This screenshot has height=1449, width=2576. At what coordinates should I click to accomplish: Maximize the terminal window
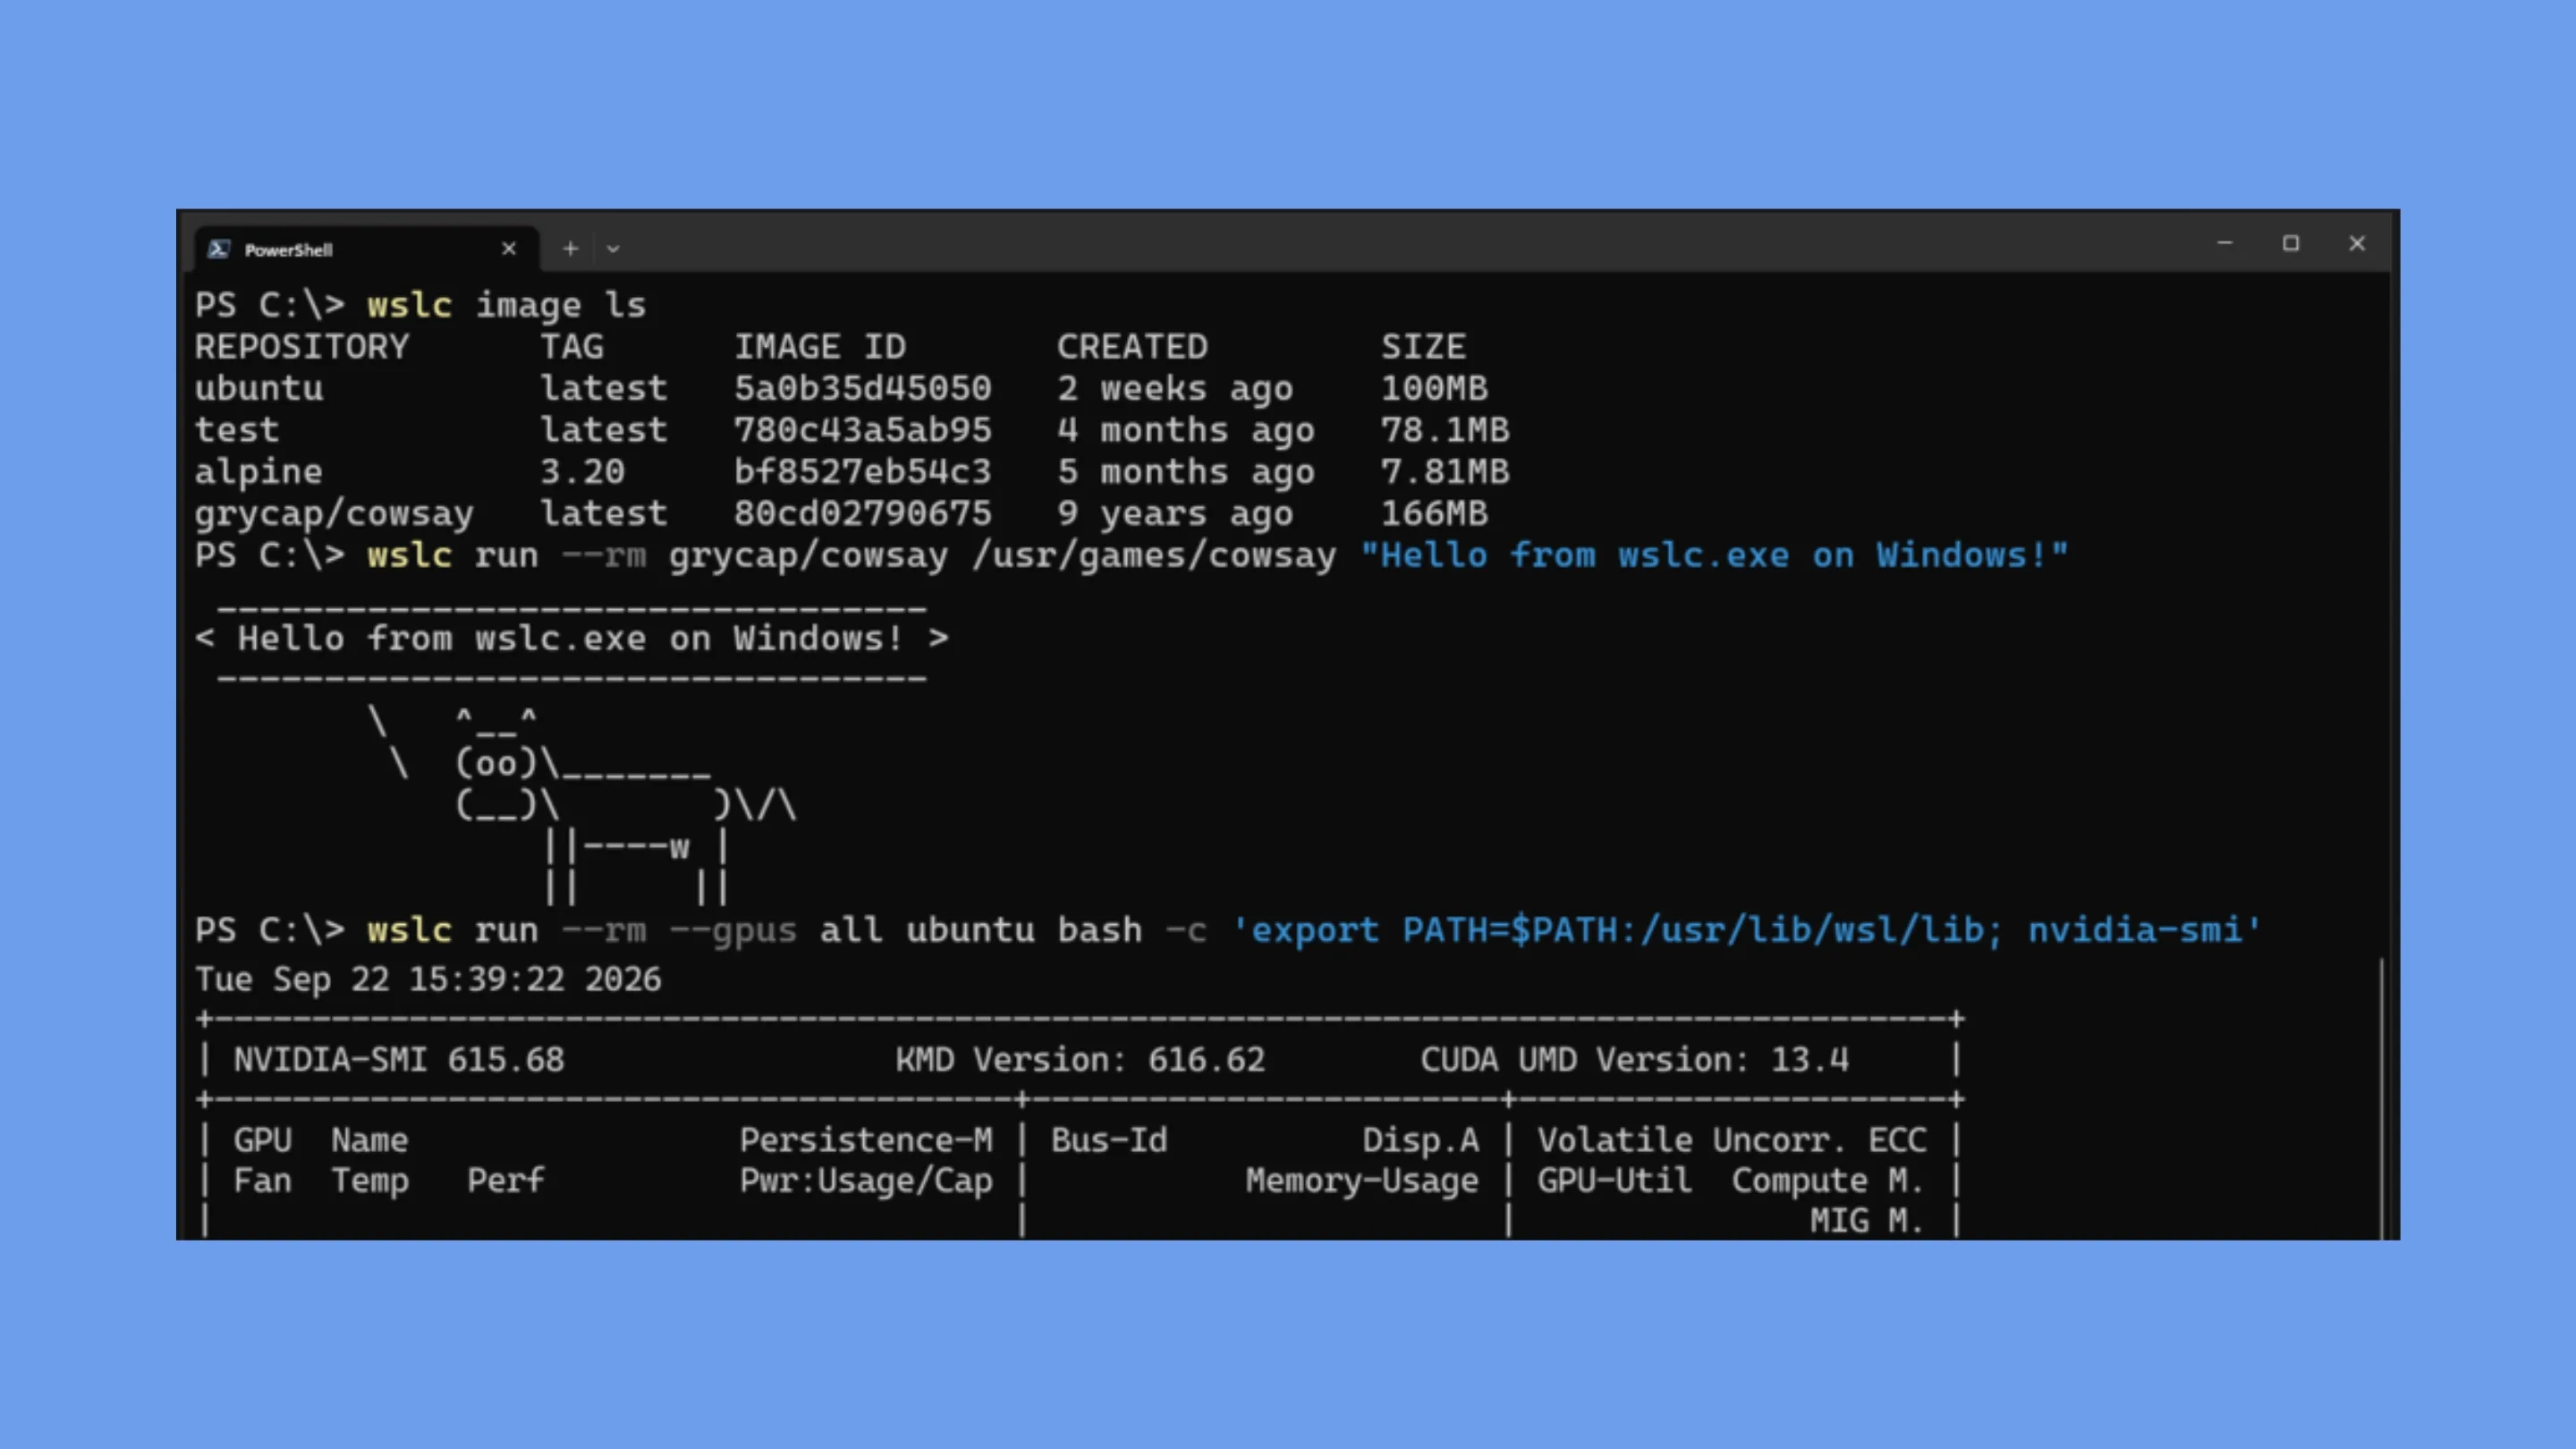click(2291, 244)
